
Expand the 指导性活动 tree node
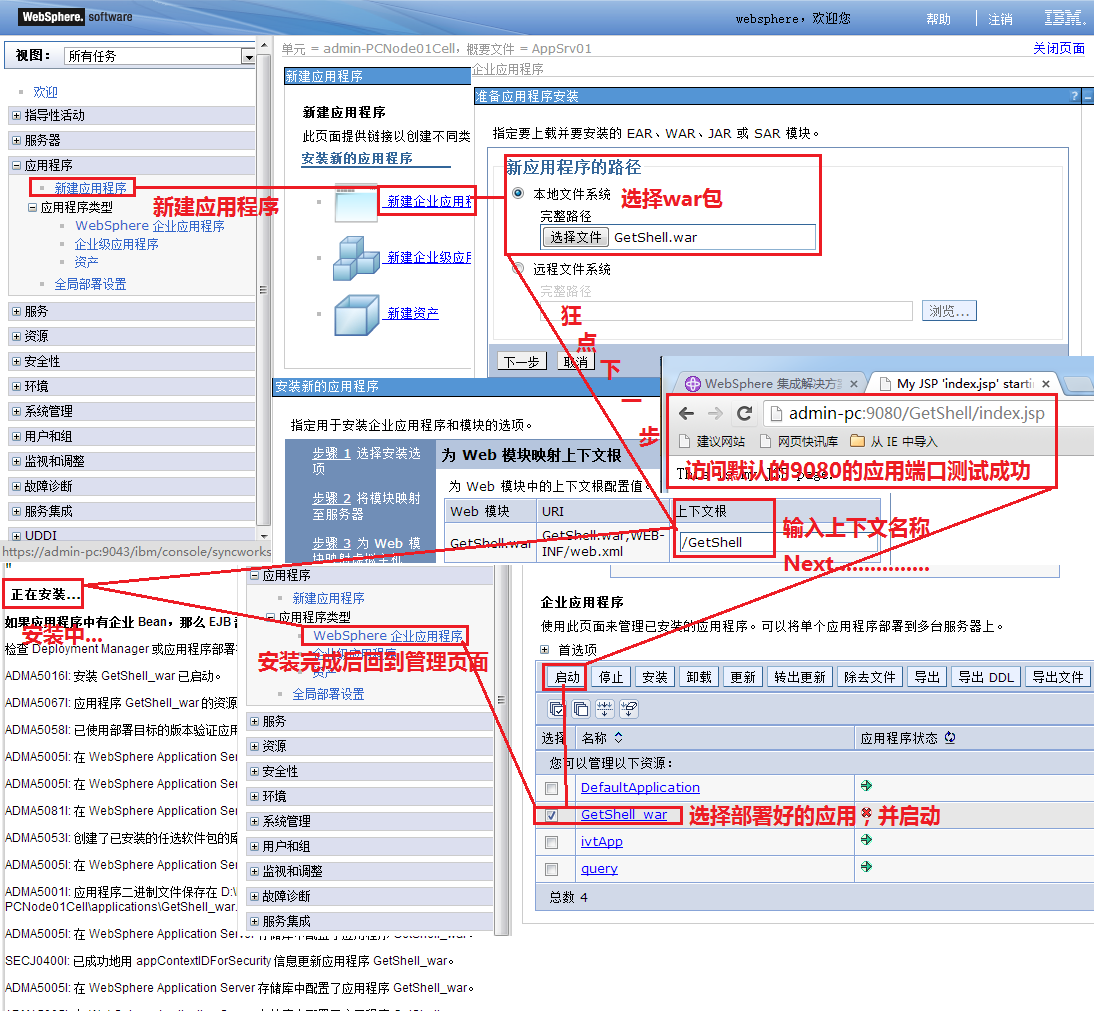tap(16, 115)
